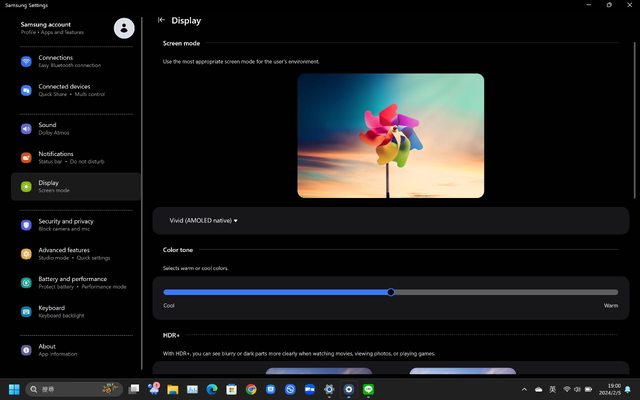The image size is (640, 400).
Task: Click the Battery and performance icon
Action: (x=26, y=283)
